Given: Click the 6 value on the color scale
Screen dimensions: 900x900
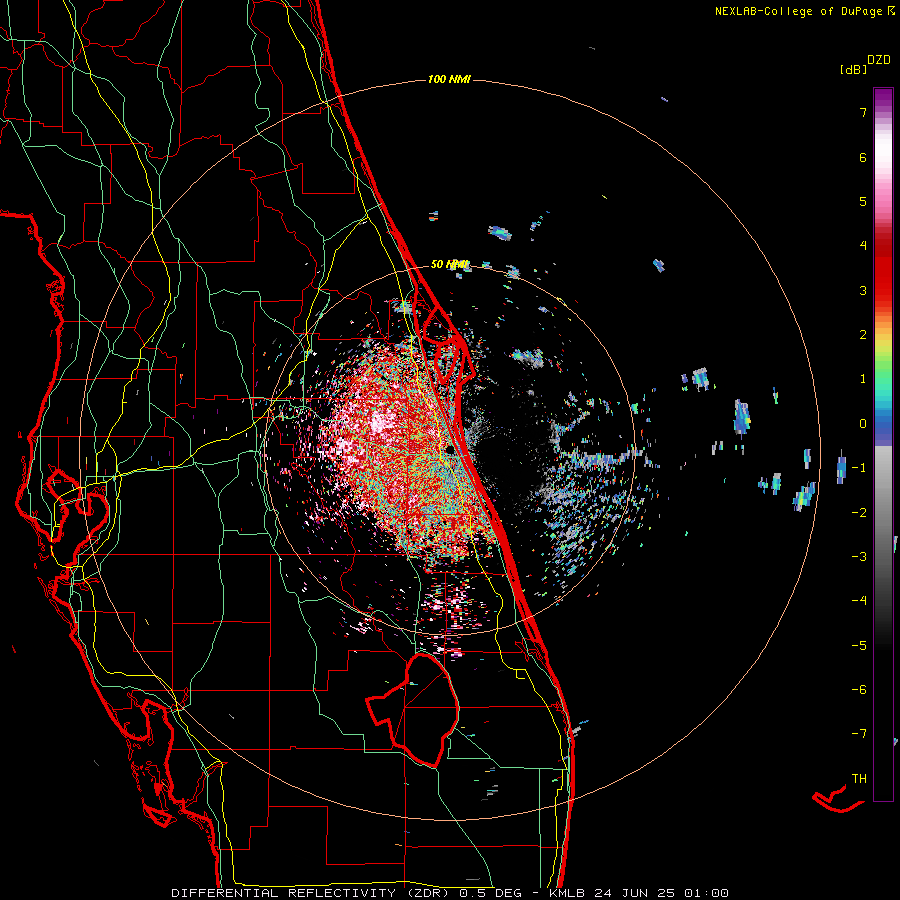Looking at the screenshot, I should pos(863,157).
